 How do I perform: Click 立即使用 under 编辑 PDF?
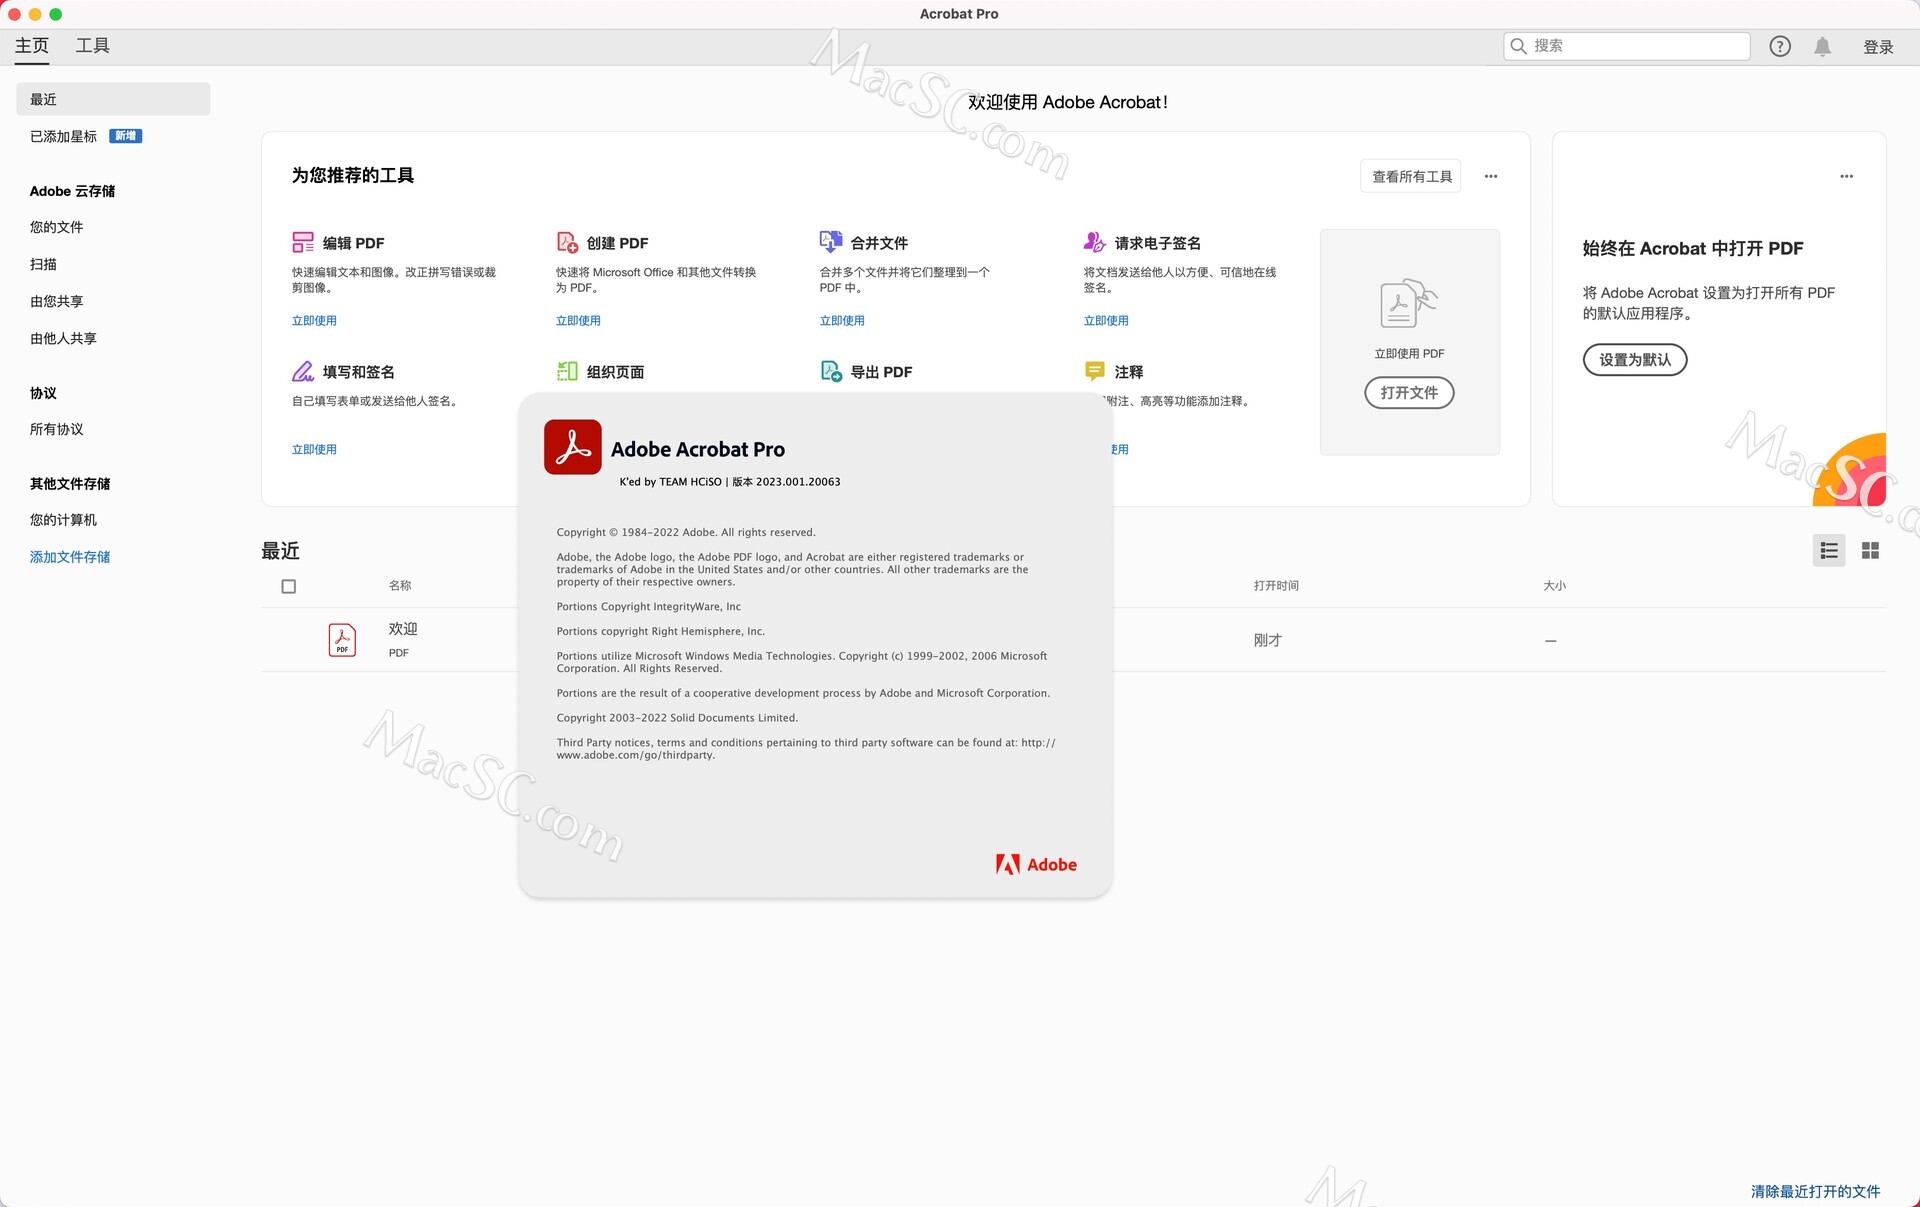314,320
